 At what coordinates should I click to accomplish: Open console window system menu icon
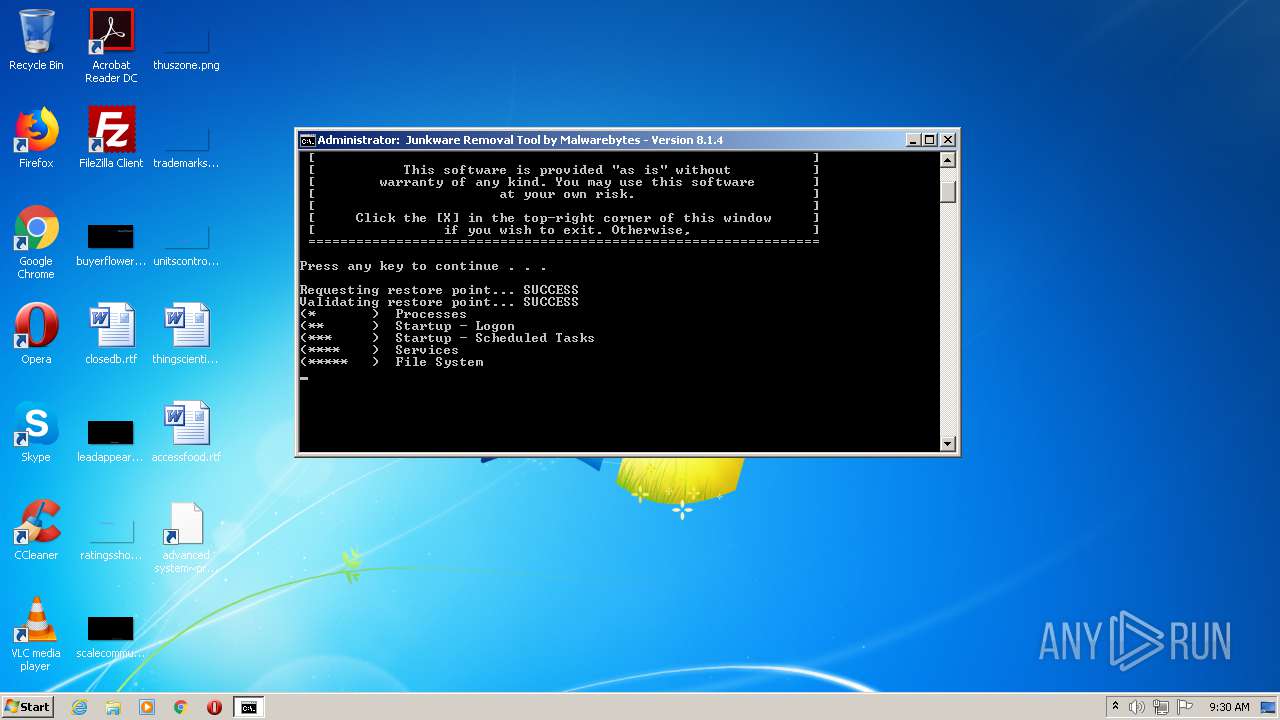(x=308, y=140)
